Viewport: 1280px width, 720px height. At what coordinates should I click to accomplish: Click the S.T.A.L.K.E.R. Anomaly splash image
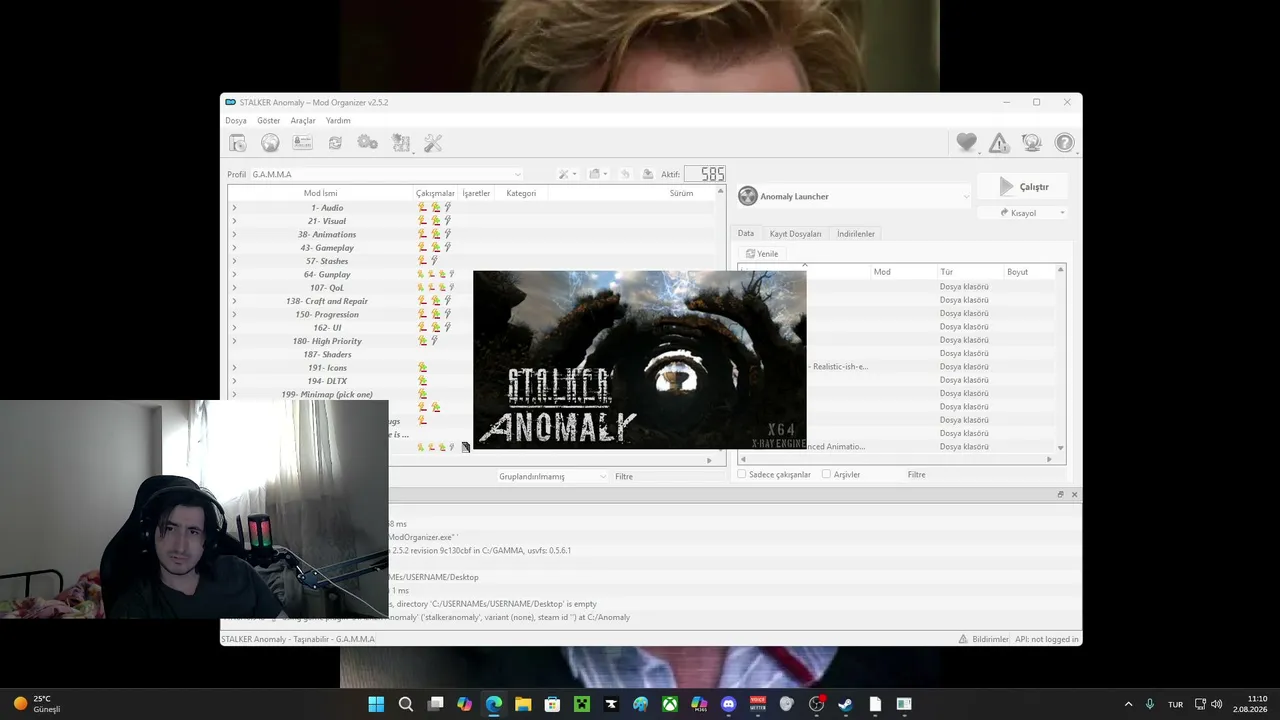point(639,359)
